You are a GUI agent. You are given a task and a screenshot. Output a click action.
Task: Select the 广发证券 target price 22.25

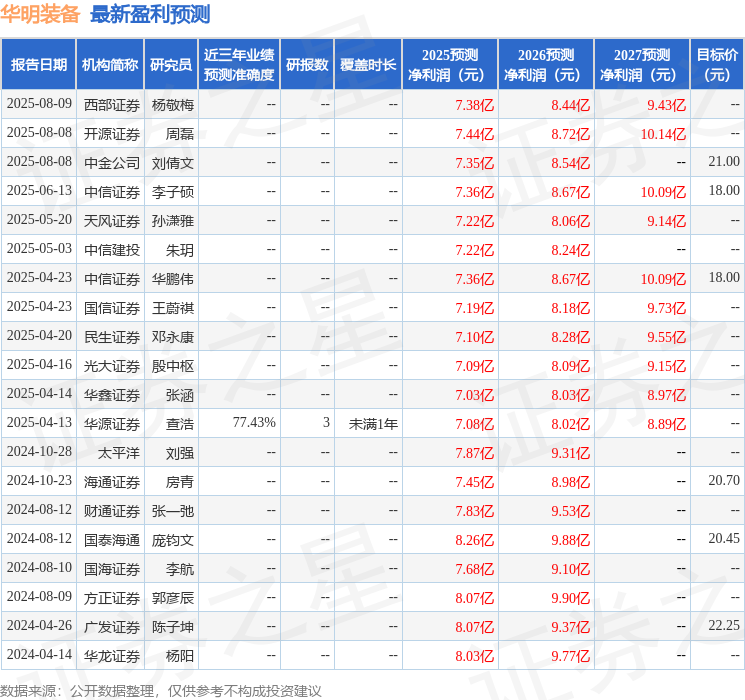(x=724, y=625)
